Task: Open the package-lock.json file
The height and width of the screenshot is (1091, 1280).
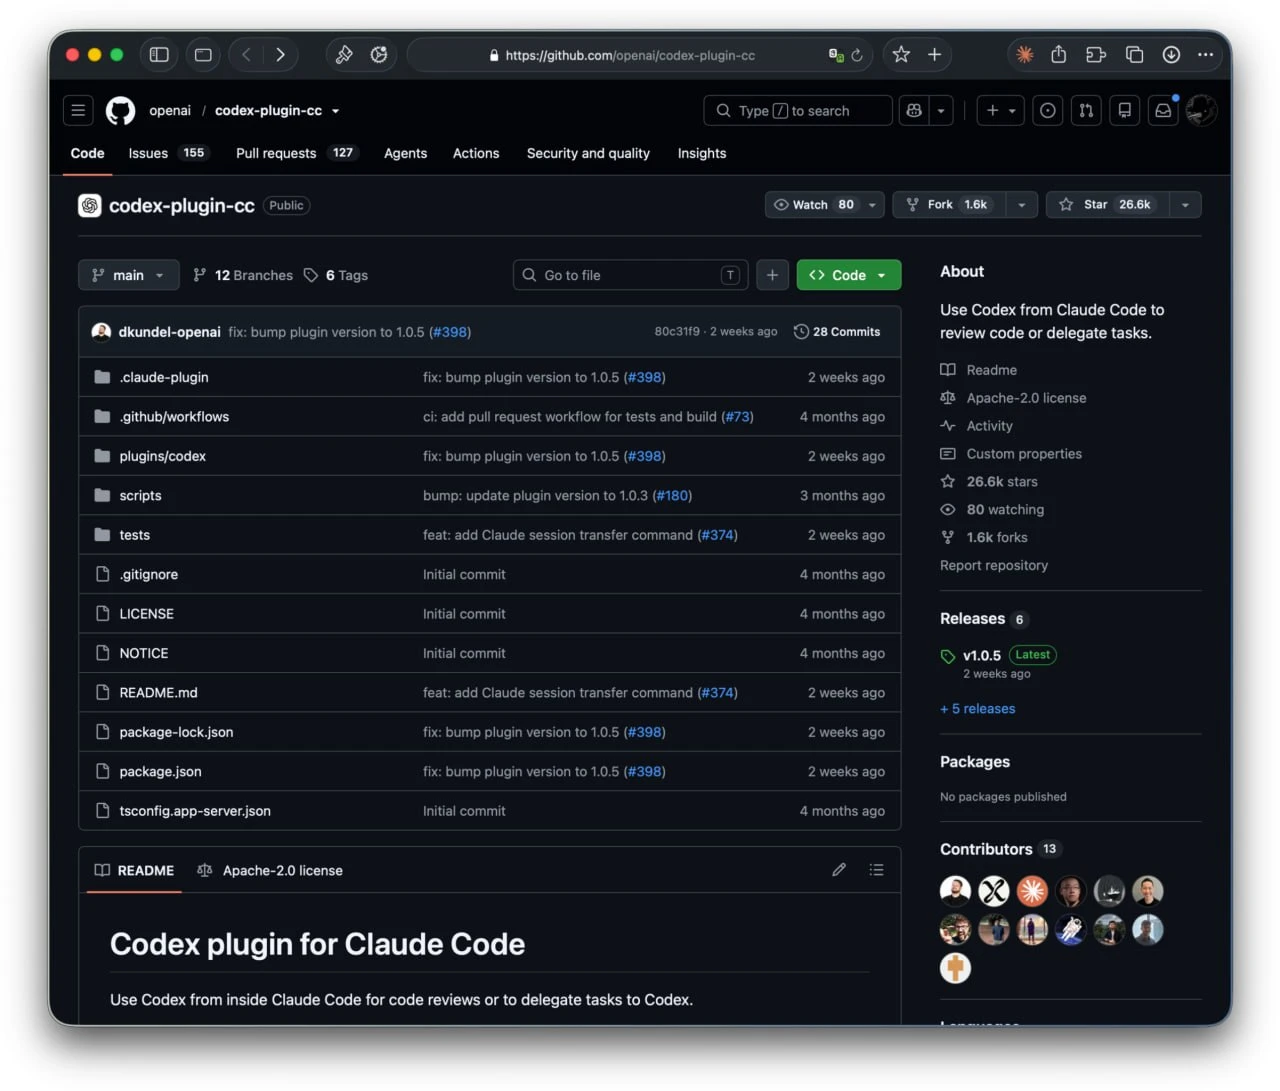Action: (176, 732)
